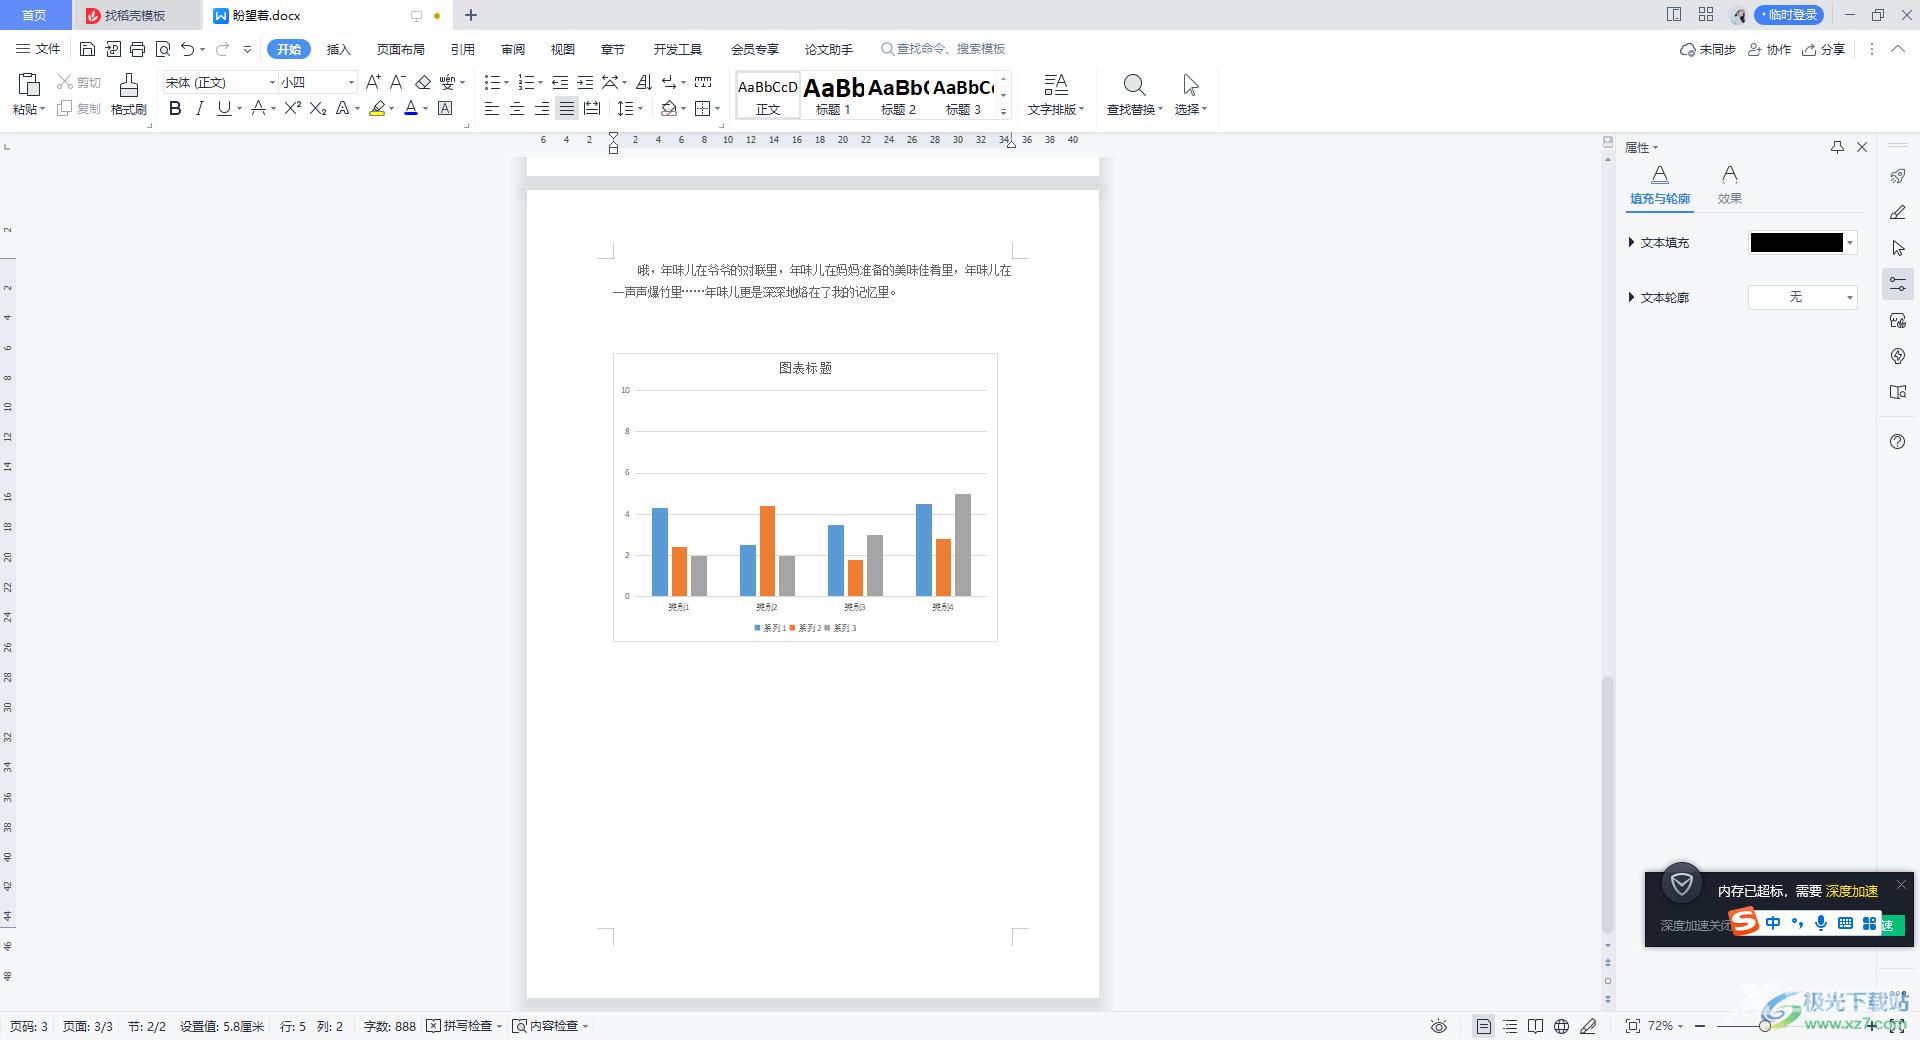Screen dimensions: 1920x1040
Task: Click the temporary login (临时登录) button
Action: click(x=1788, y=15)
